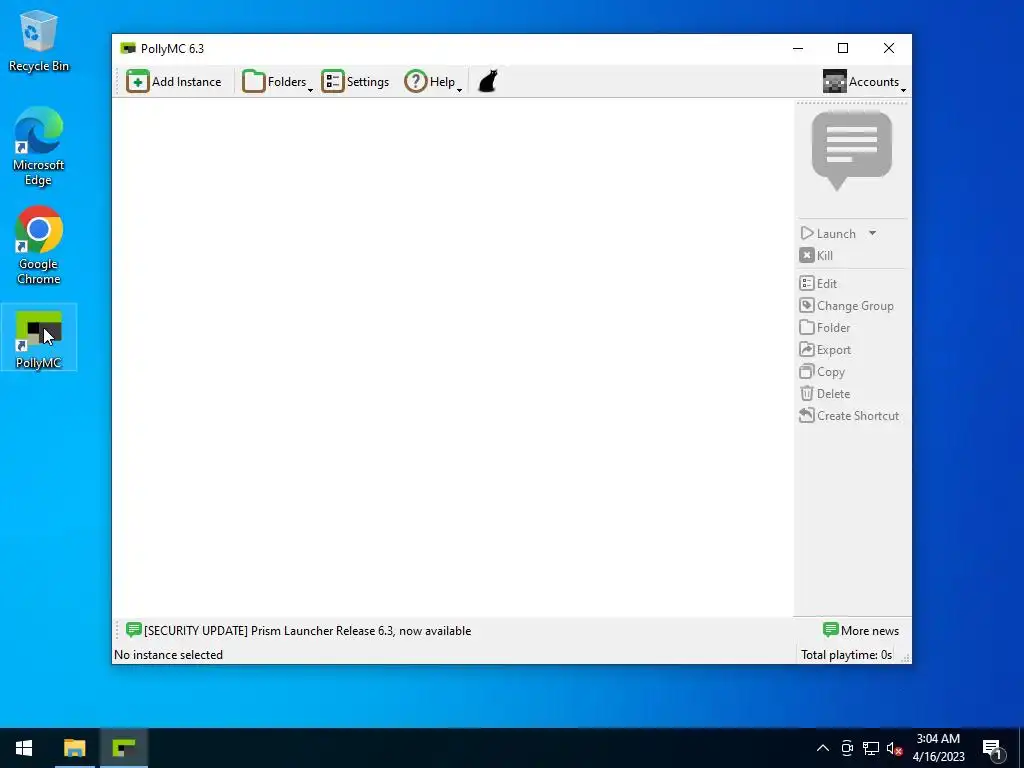Click the Total playtime status text
Image resolution: width=1024 pixels, height=768 pixels.
(x=846, y=655)
